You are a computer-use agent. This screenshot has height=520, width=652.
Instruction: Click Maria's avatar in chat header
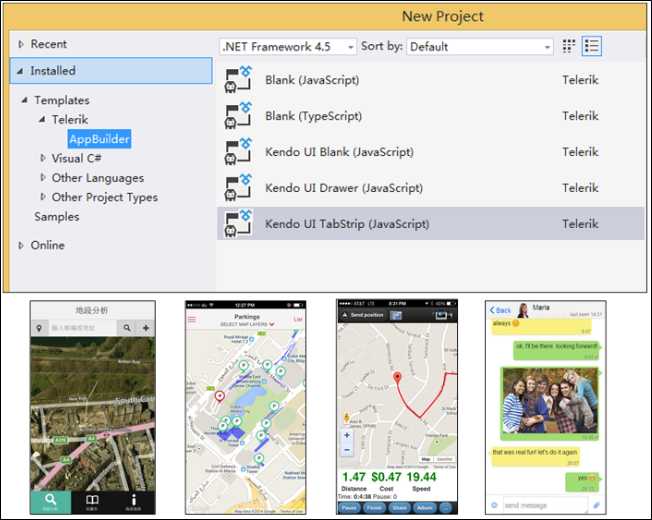[523, 311]
